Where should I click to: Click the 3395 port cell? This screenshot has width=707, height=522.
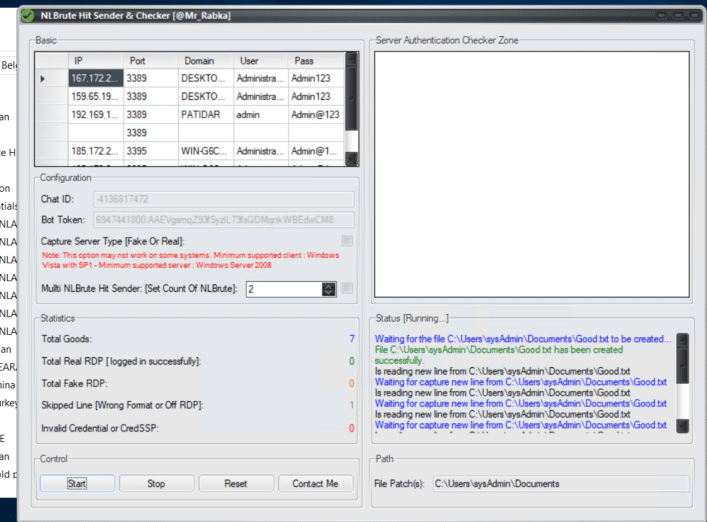point(151,151)
